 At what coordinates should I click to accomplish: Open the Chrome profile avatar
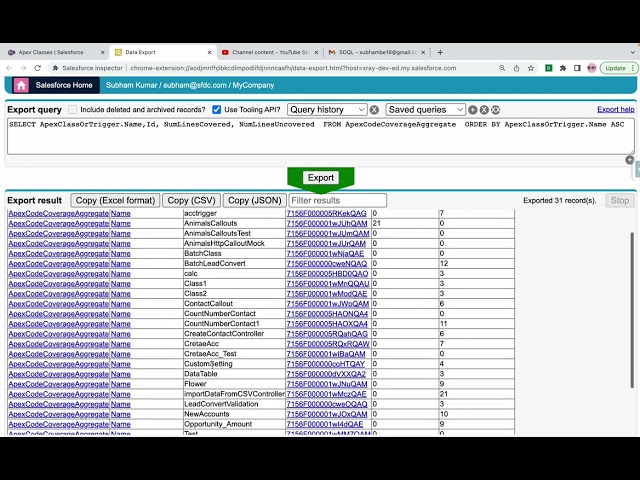[591, 68]
